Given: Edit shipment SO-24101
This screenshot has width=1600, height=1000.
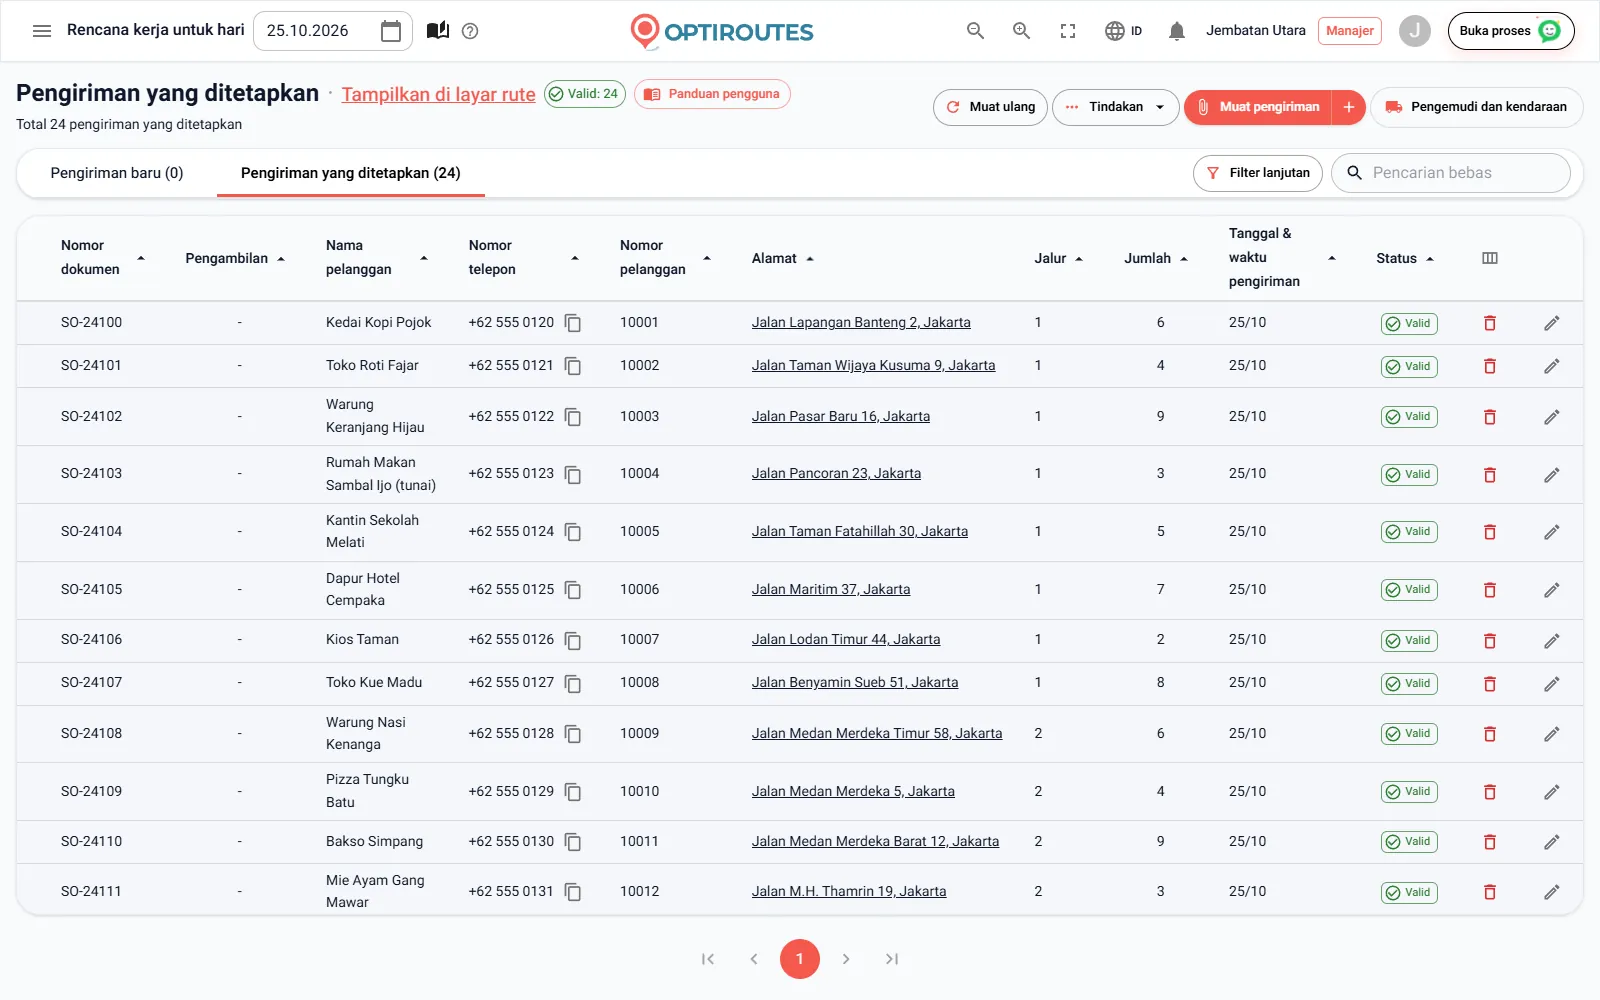Looking at the screenshot, I should (1551, 366).
